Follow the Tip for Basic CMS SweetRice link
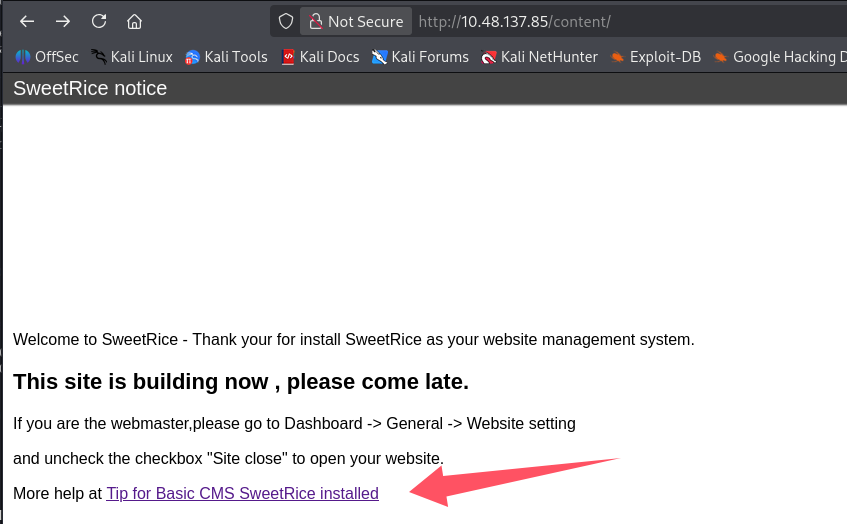The image size is (847, 524). pyautogui.click(x=242, y=493)
